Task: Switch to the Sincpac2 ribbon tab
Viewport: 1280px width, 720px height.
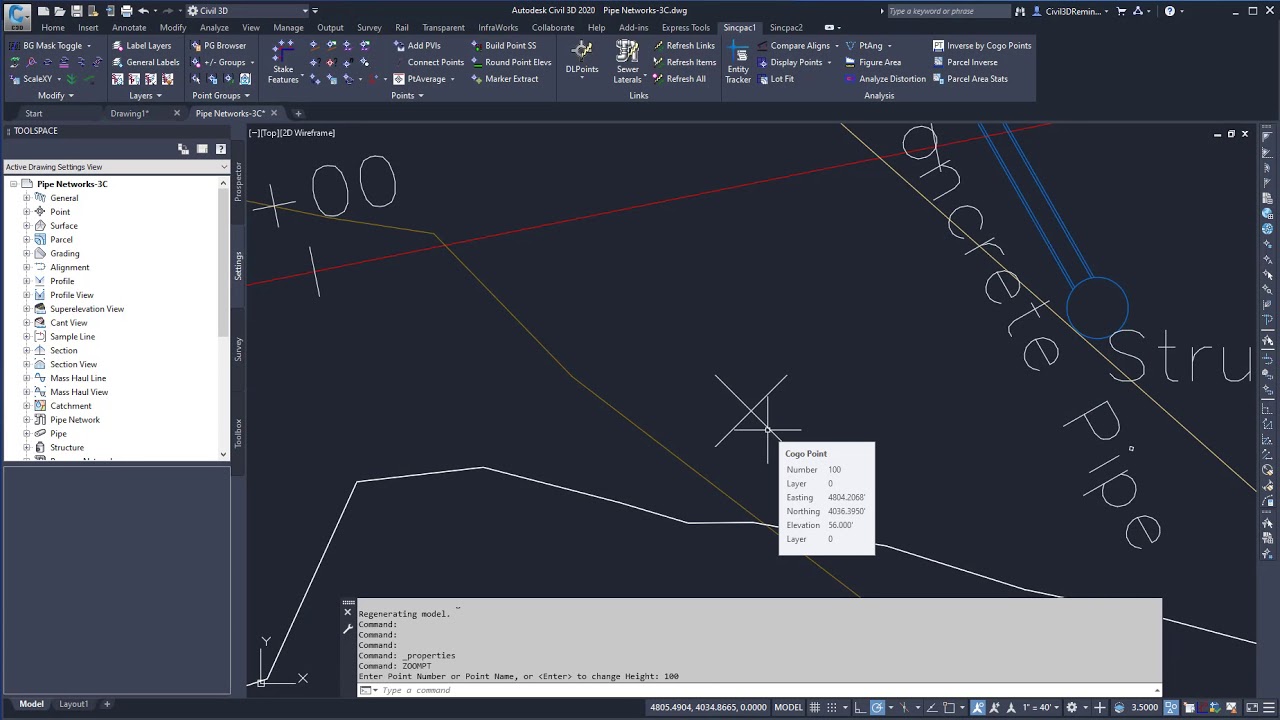Action: pyautogui.click(x=786, y=28)
